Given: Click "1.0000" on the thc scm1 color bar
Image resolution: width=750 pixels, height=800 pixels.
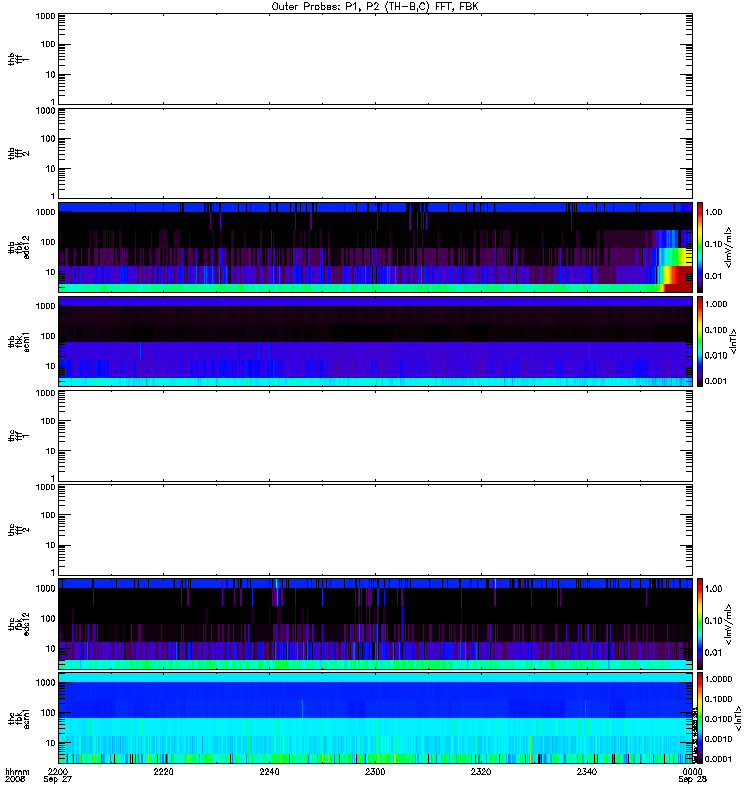Looking at the screenshot, I should coord(718,679).
